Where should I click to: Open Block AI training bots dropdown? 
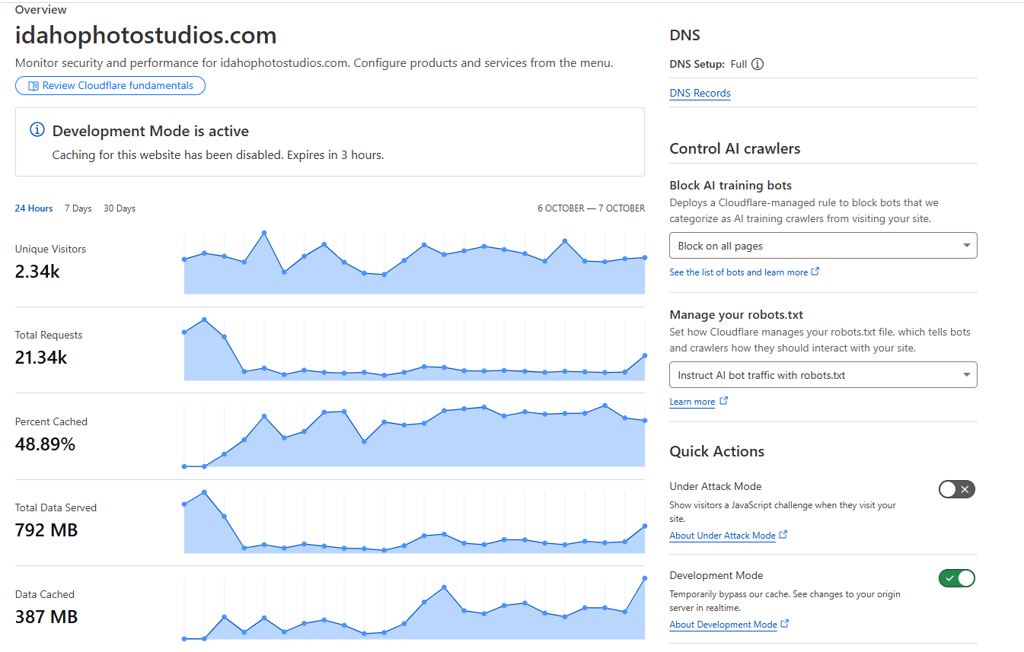(823, 246)
